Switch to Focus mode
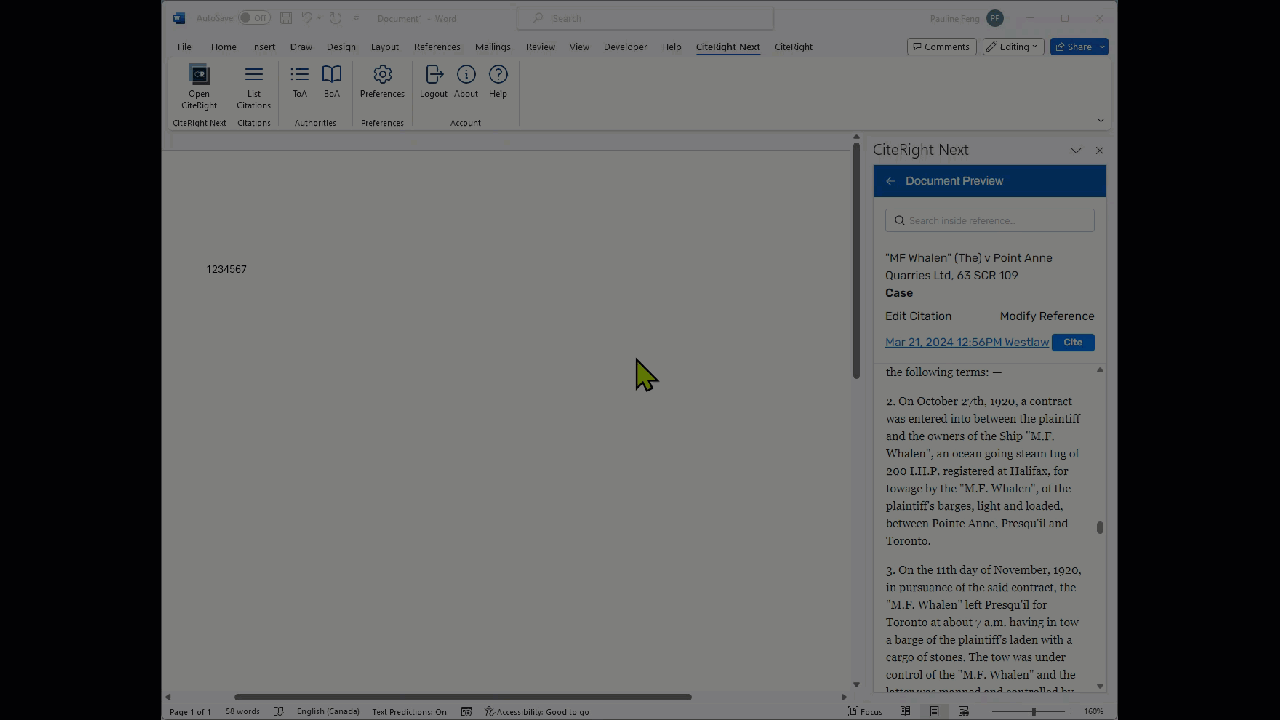1280x720 pixels. pos(864,711)
